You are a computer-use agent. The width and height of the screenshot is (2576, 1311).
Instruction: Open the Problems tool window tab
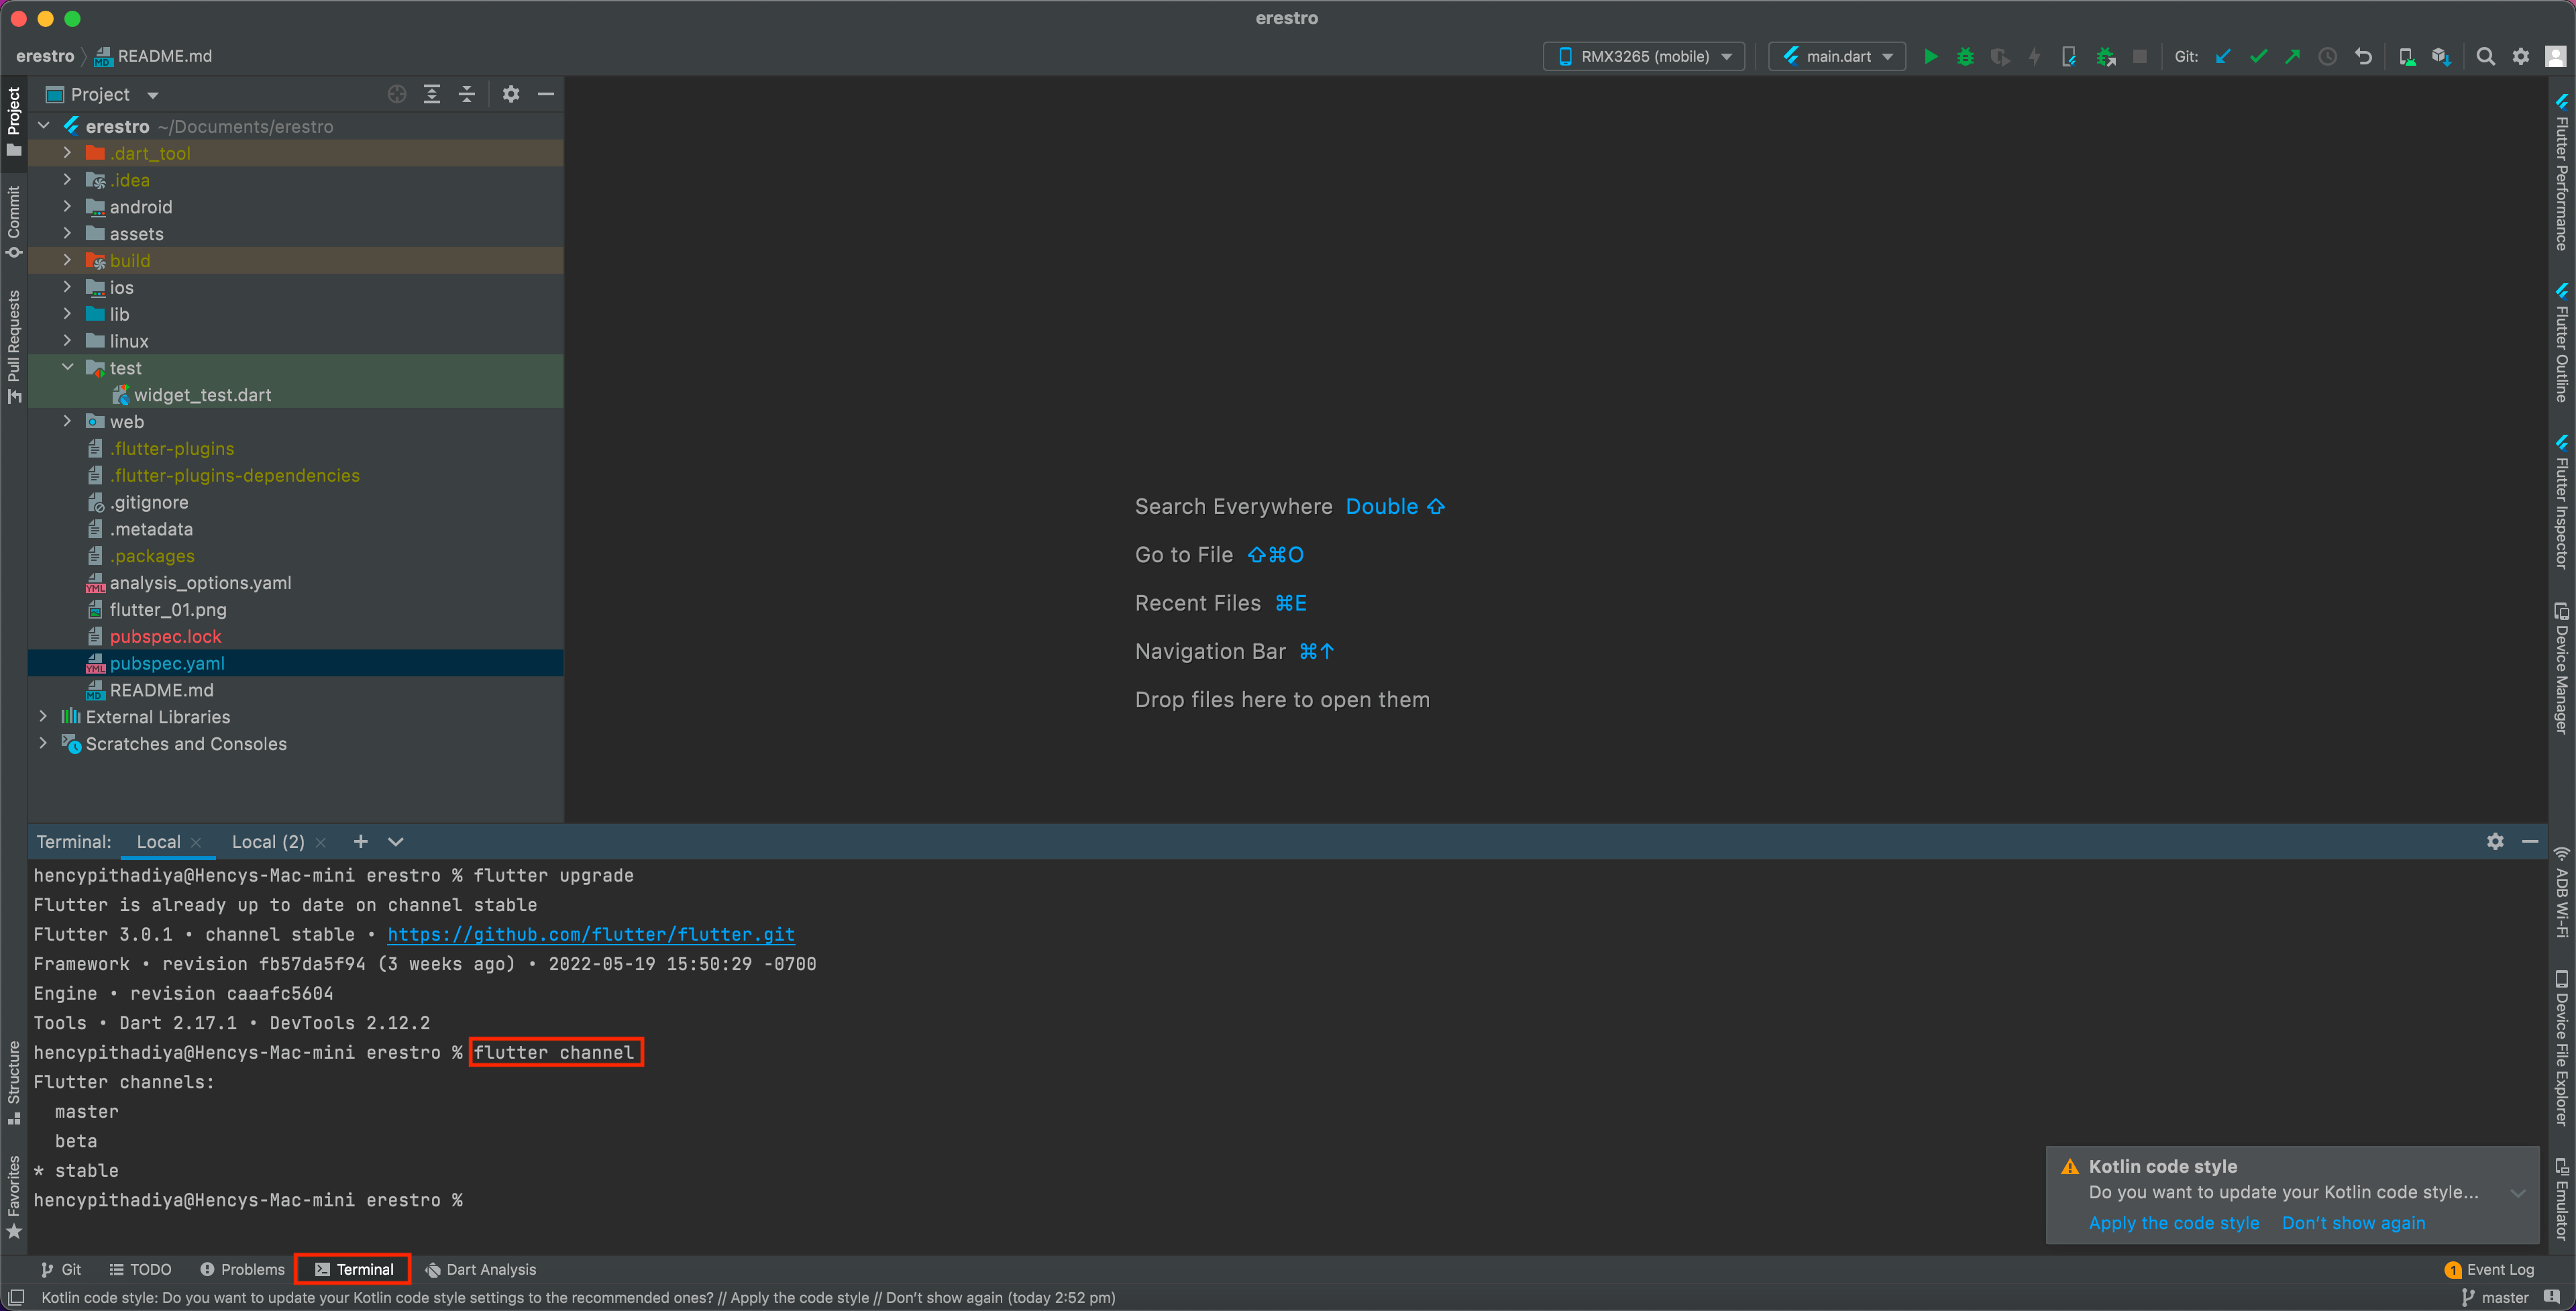[x=243, y=1269]
